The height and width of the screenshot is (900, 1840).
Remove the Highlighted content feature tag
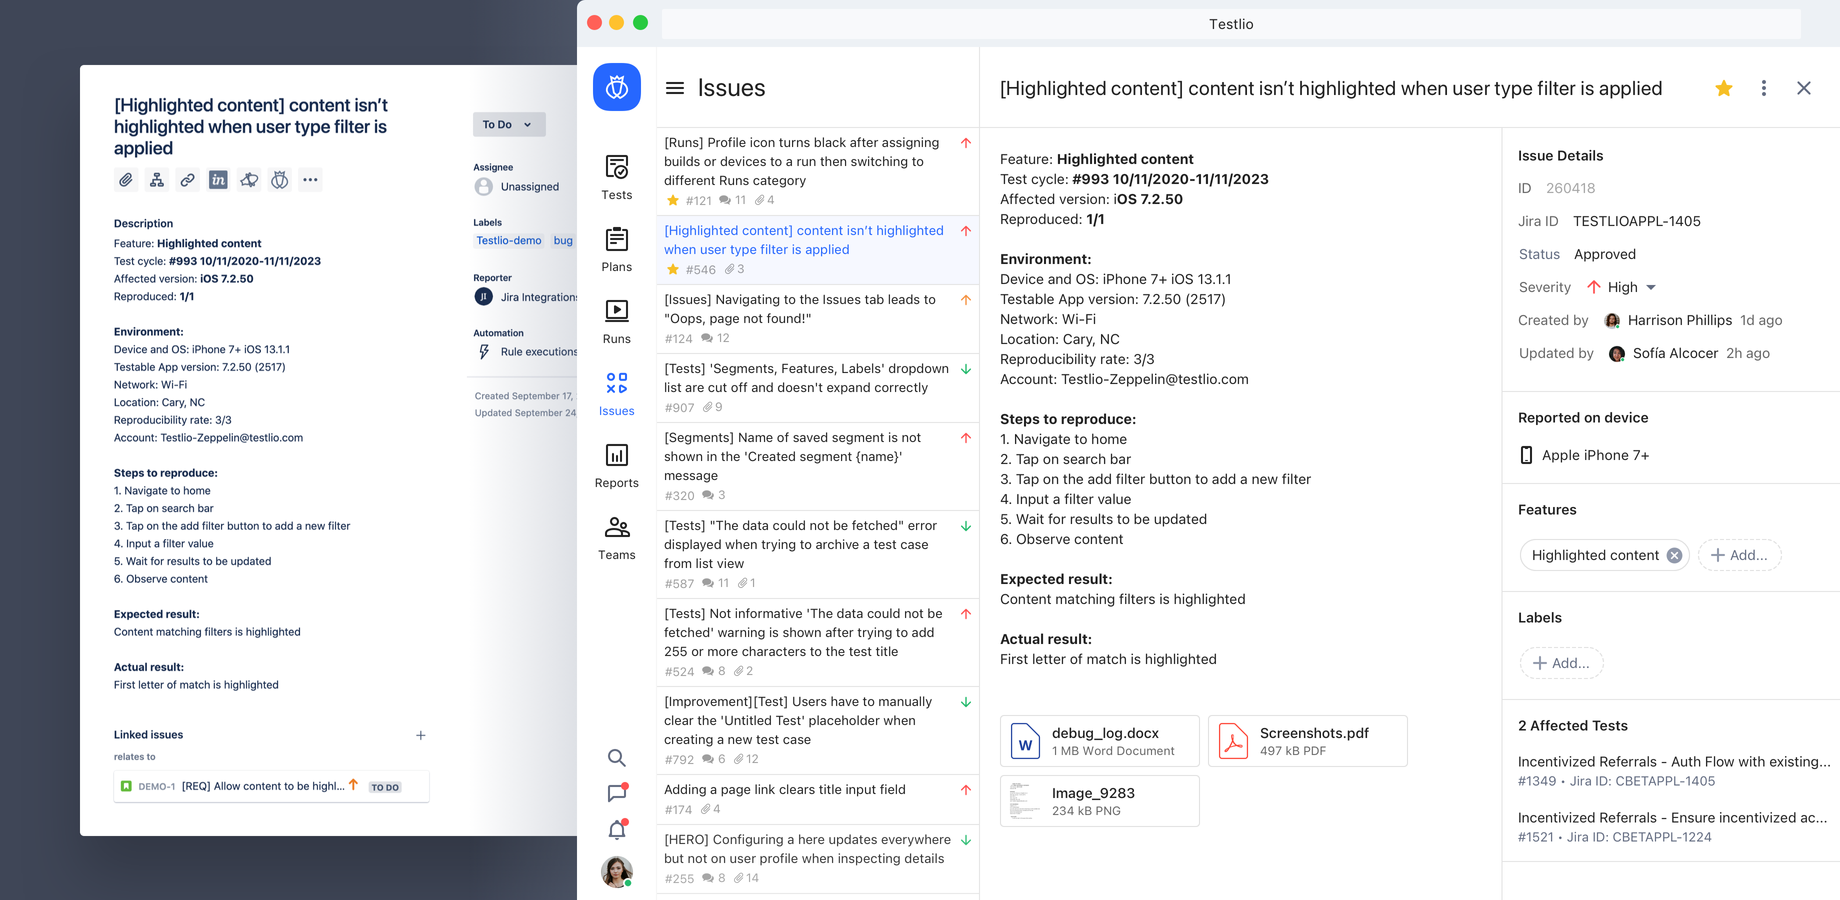[x=1674, y=555]
